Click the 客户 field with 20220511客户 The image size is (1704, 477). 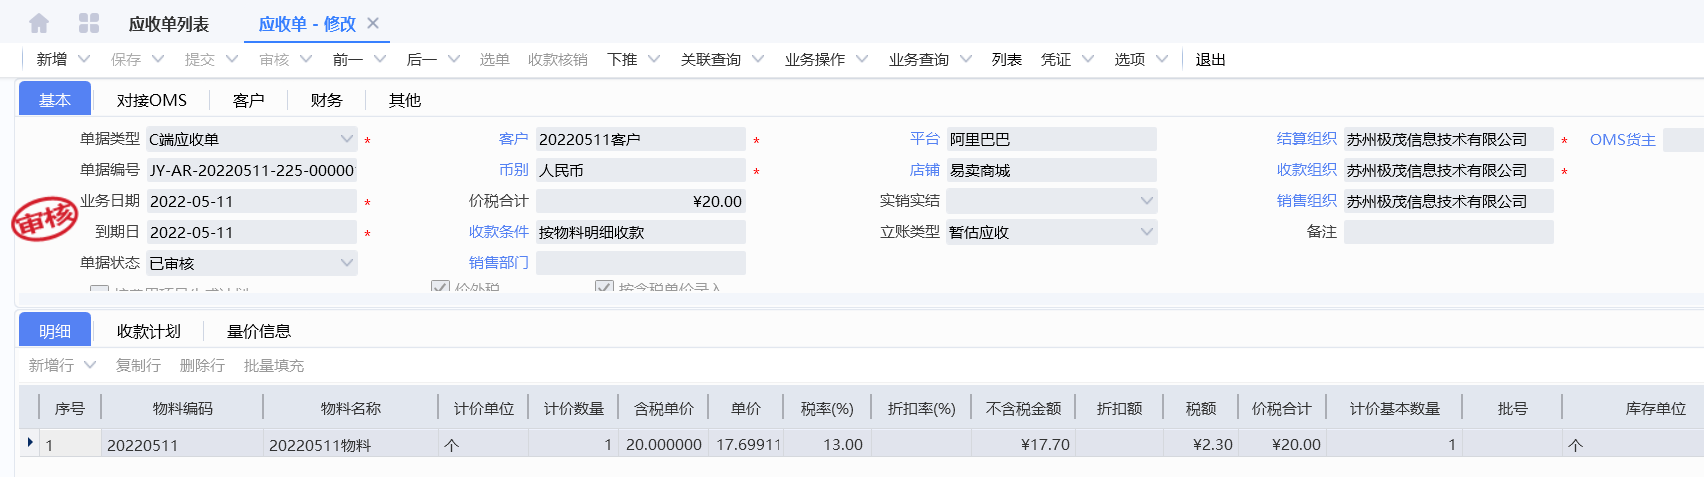[x=641, y=139]
